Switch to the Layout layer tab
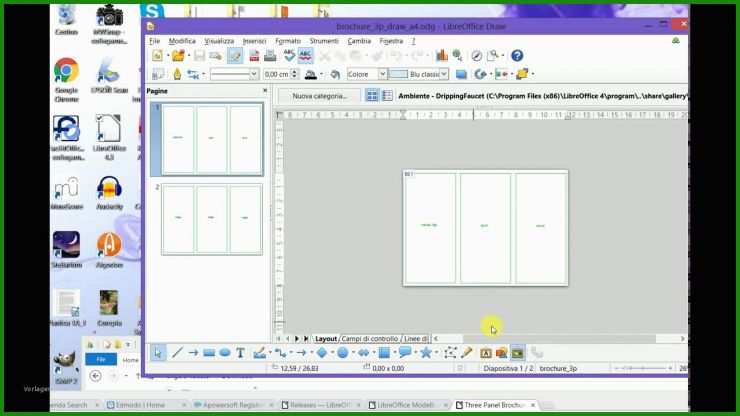This screenshot has width=740, height=416. [326, 339]
